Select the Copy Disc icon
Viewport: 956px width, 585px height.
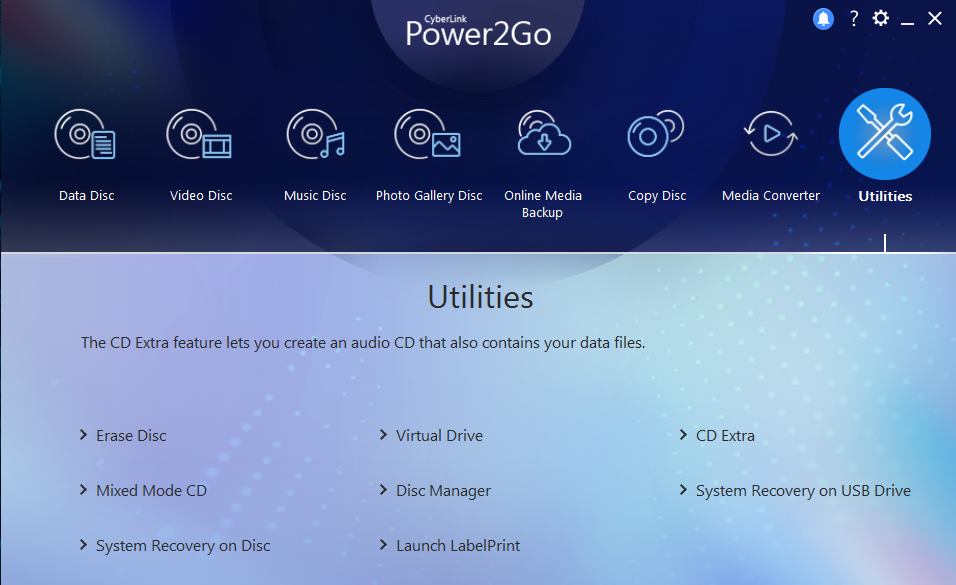tap(656, 134)
